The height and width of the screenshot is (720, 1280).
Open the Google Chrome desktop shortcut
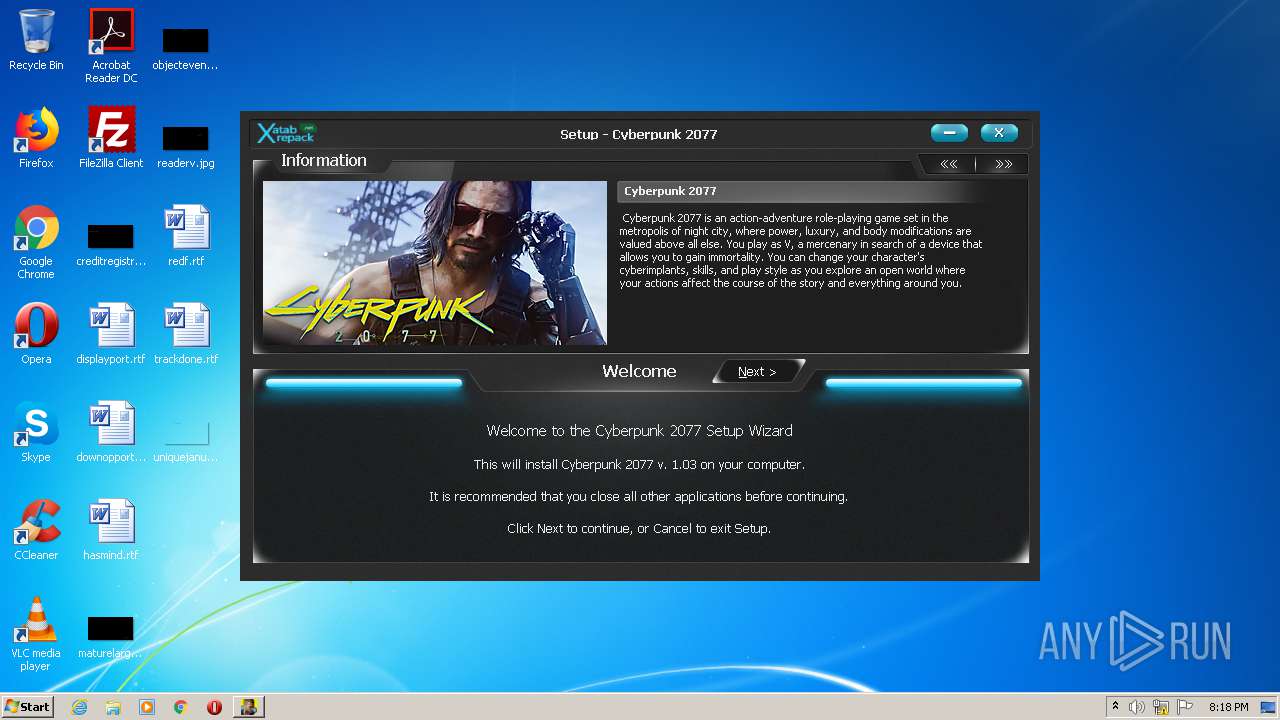(x=36, y=242)
